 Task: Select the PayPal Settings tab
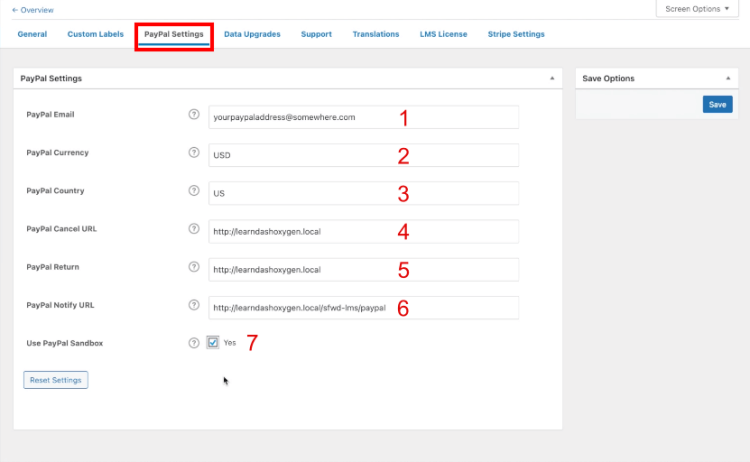pos(174,34)
